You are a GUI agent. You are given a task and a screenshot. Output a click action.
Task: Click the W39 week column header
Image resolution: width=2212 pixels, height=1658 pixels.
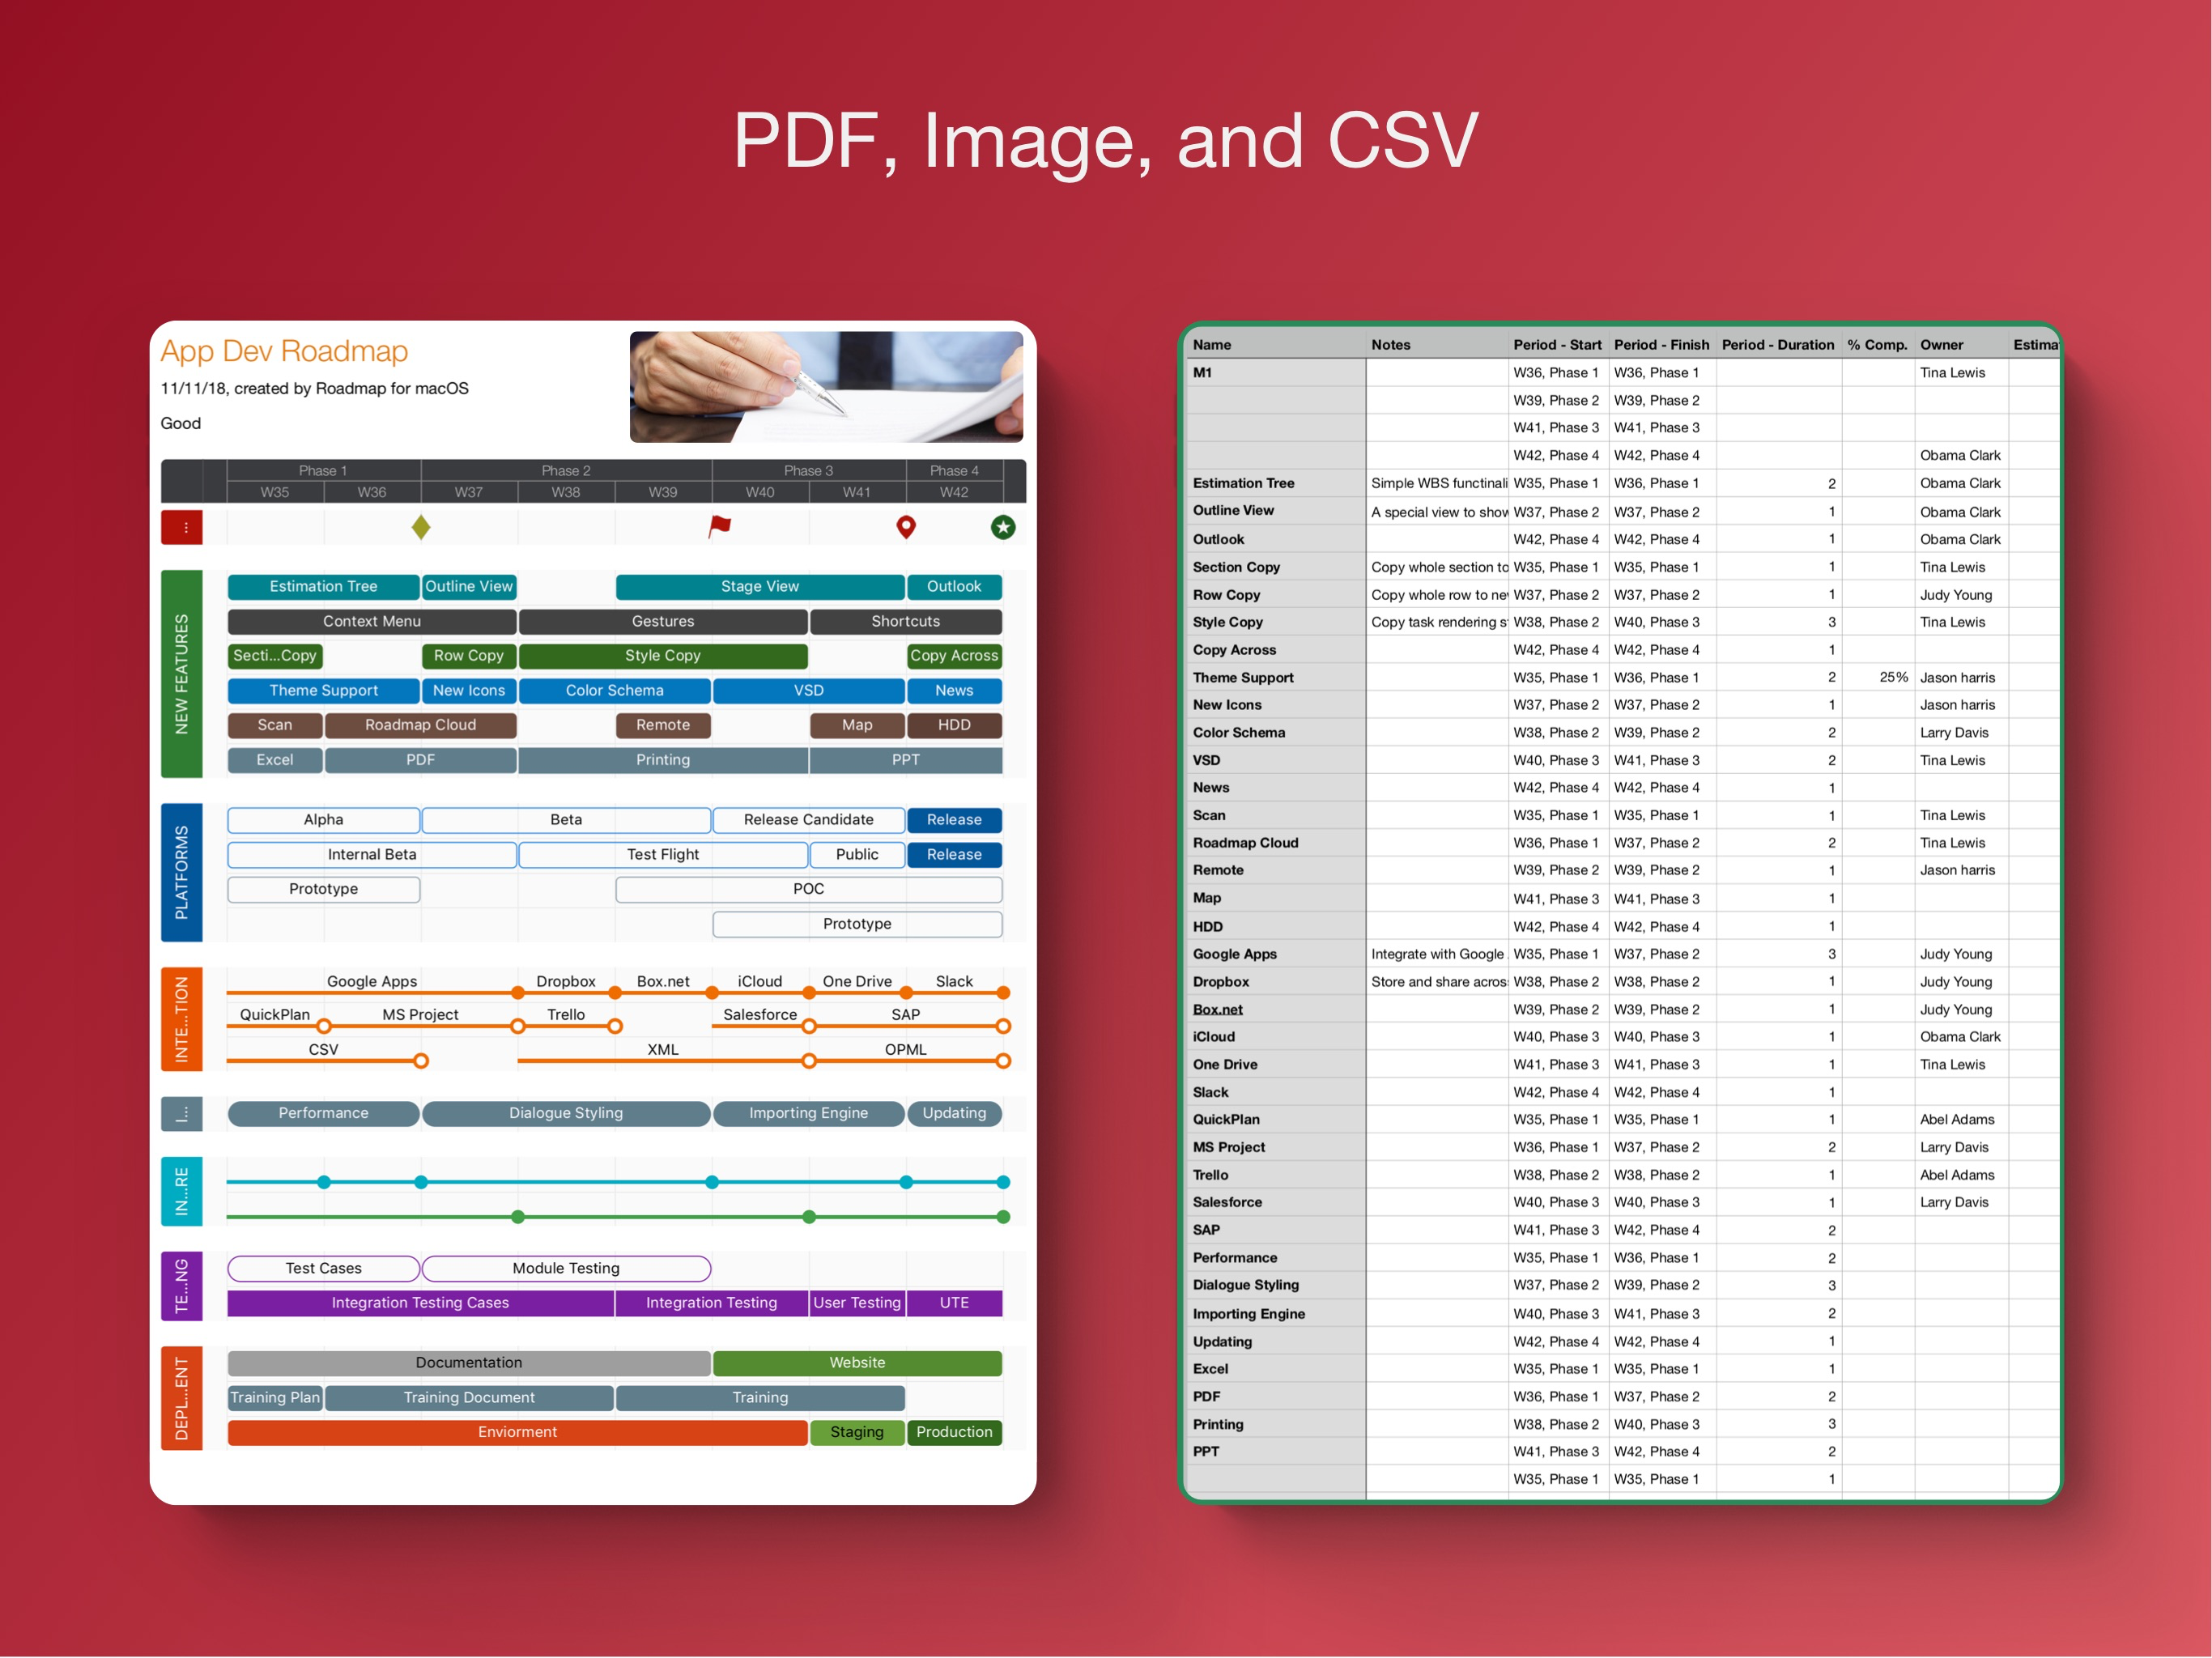tap(662, 492)
